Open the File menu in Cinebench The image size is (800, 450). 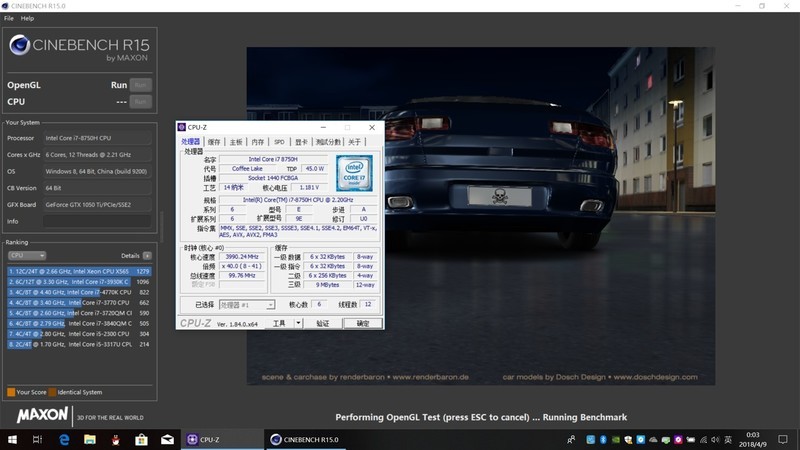[8, 18]
